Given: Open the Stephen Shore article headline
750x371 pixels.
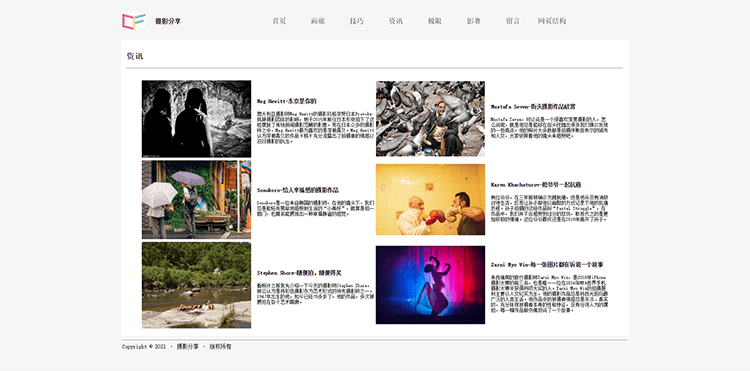Looking at the screenshot, I should pyautogui.click(x=299, y=273).
